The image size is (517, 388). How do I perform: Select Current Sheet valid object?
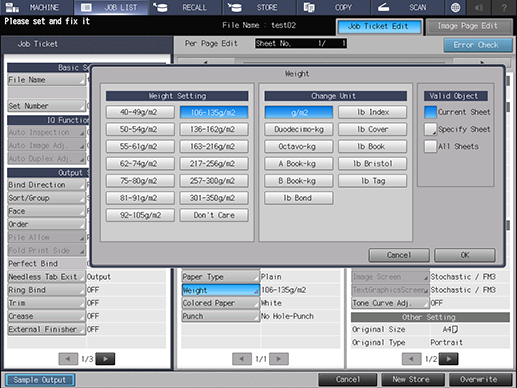[x=430, y=112]
